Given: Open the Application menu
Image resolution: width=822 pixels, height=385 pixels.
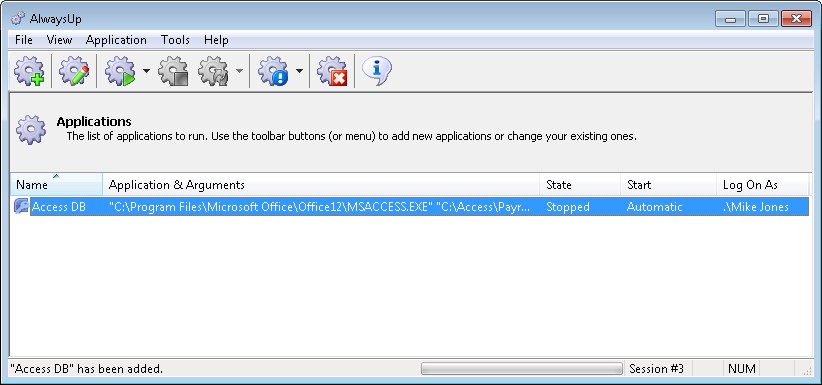Looking at the screenshot, I should 116,40.
